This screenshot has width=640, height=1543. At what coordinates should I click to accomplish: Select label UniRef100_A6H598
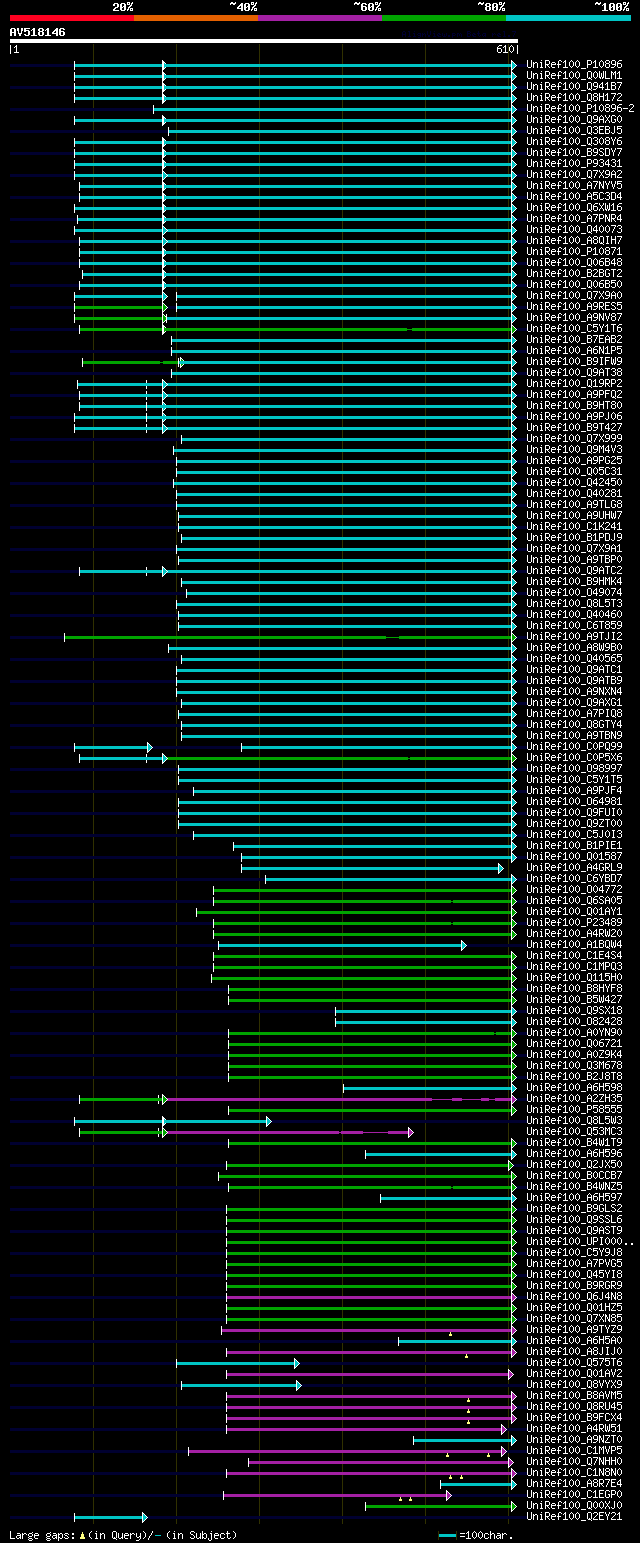pyautogui.click(x=574, y=1088)
